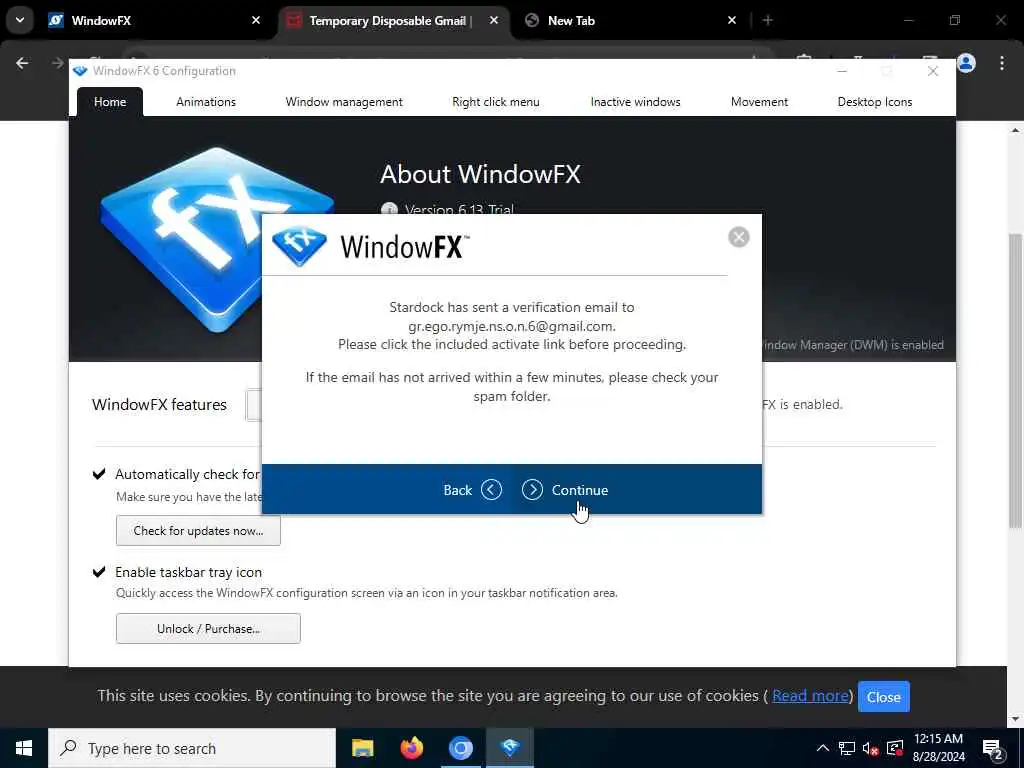Viewport: 1024px width, 768px height.
Task: Click the muted volume tray icon
Action: click(x=870, y=748)
